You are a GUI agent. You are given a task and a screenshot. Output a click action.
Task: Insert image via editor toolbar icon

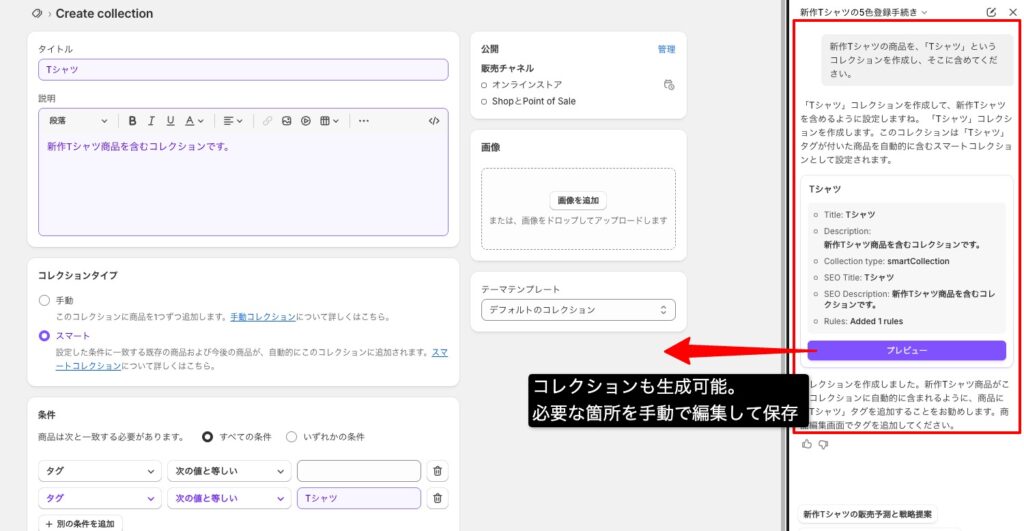(287, 121)
